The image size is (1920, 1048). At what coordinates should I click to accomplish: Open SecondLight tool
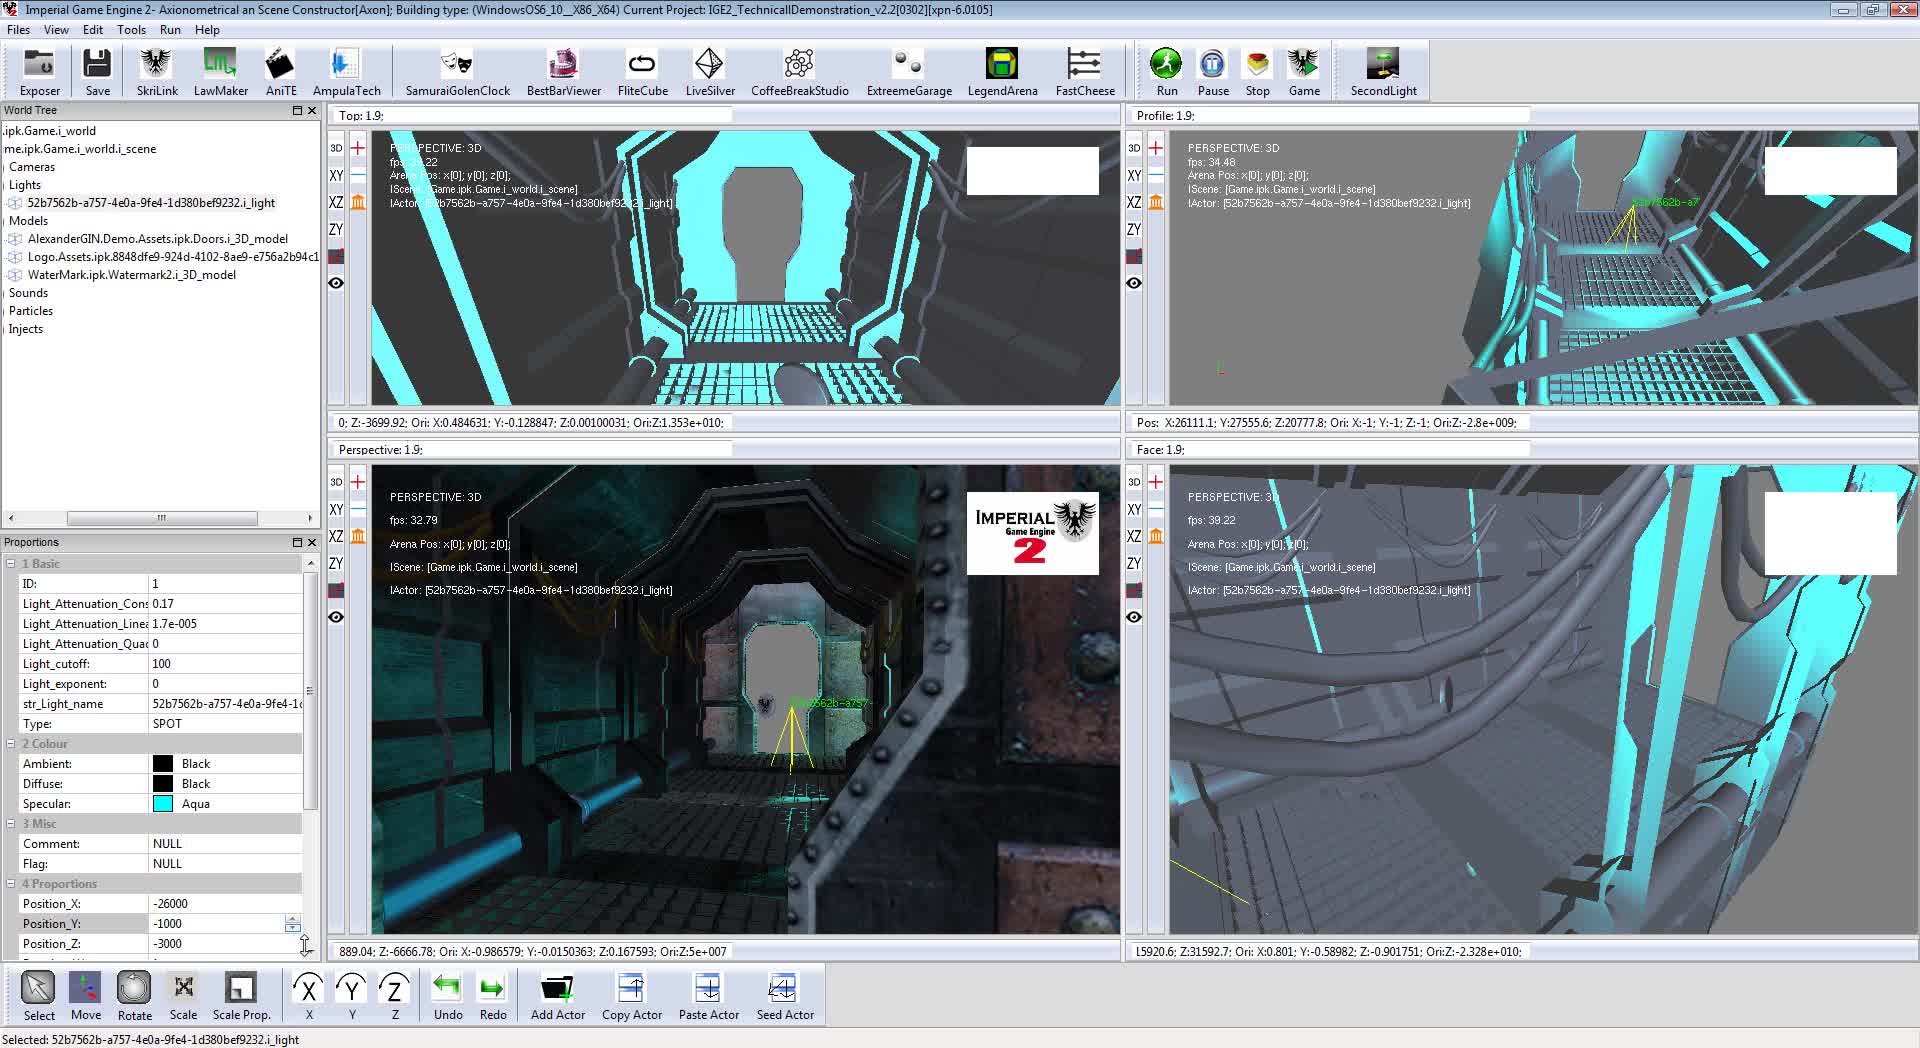click(x=1383, y=72)
